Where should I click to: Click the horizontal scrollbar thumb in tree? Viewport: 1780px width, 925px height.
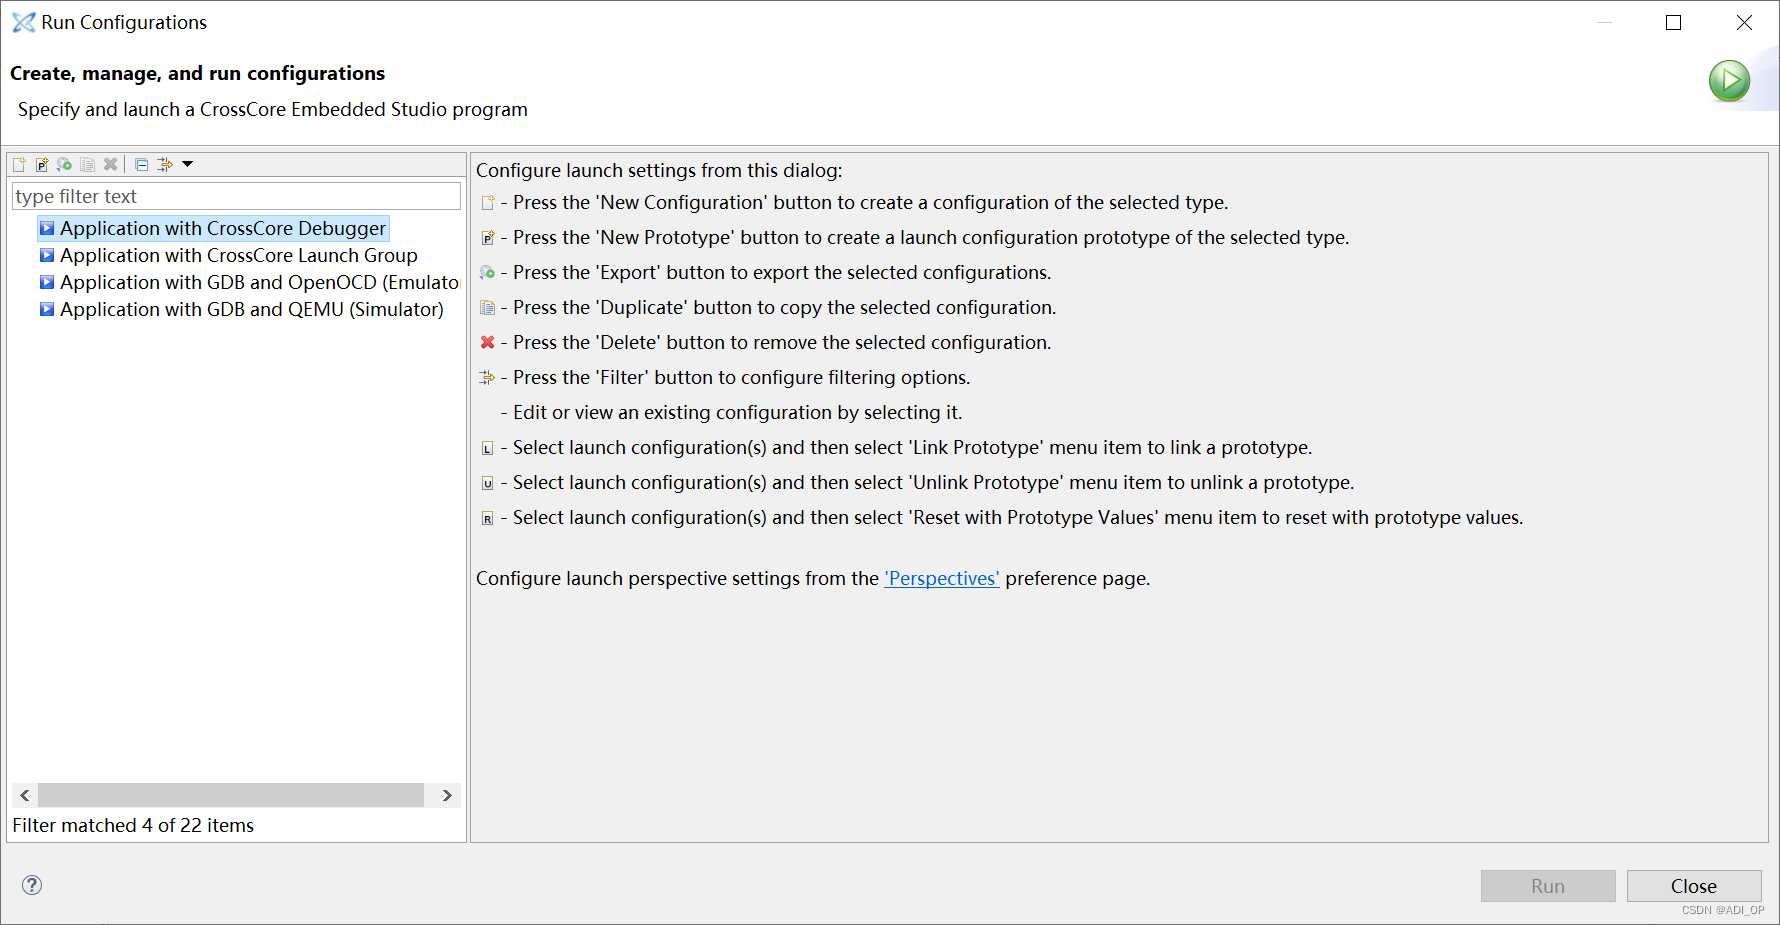(x=231, y=795)
